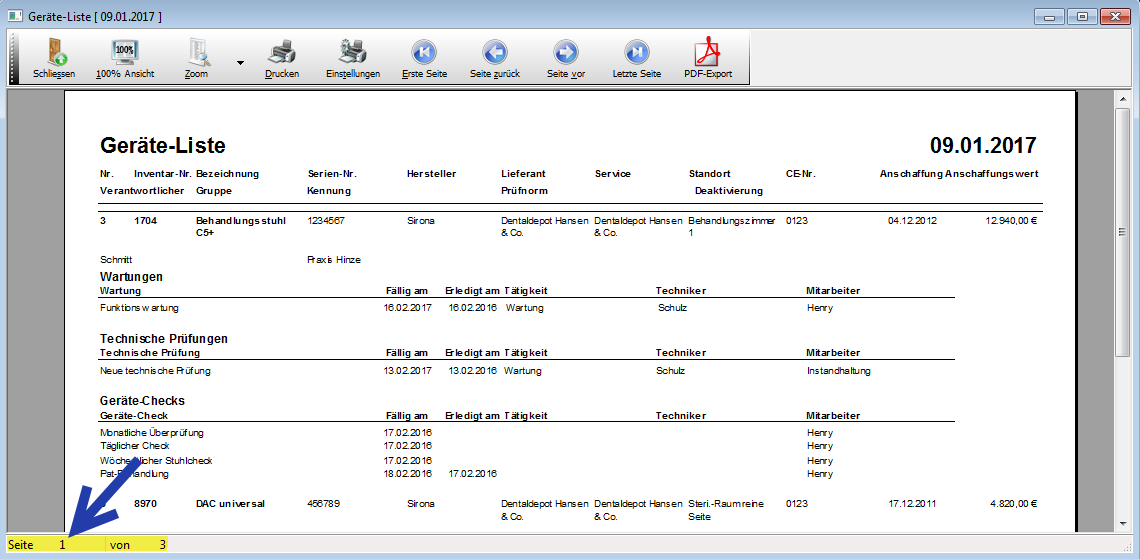Open the Zoom dropdown arrow
Image resolution: width=1140 pixels, height=559 pixels.
click(x=240, y=63)
